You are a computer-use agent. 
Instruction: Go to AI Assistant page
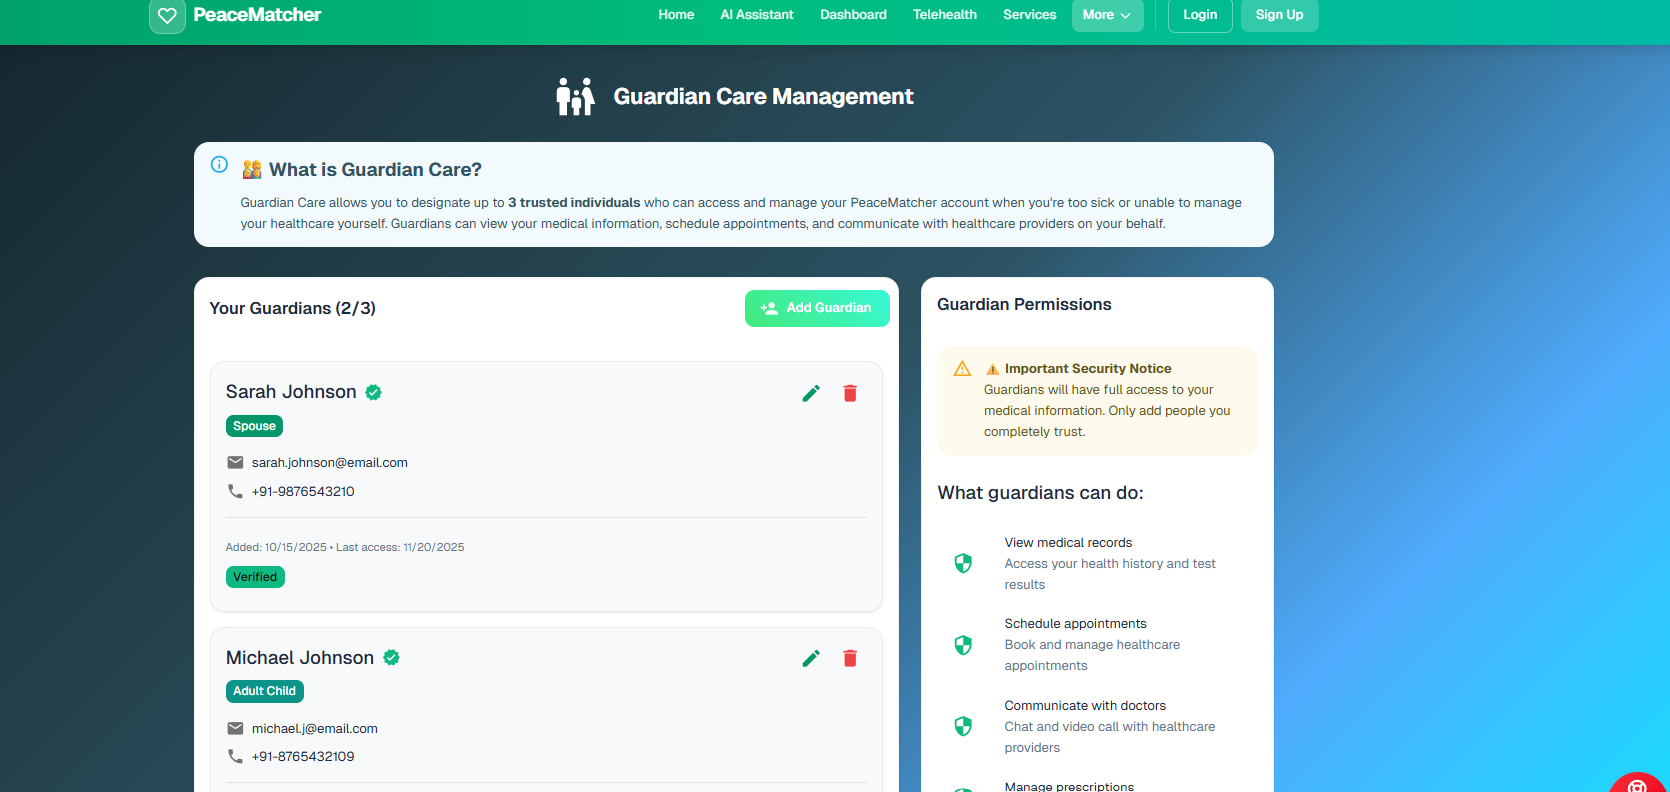coord(757,15)
